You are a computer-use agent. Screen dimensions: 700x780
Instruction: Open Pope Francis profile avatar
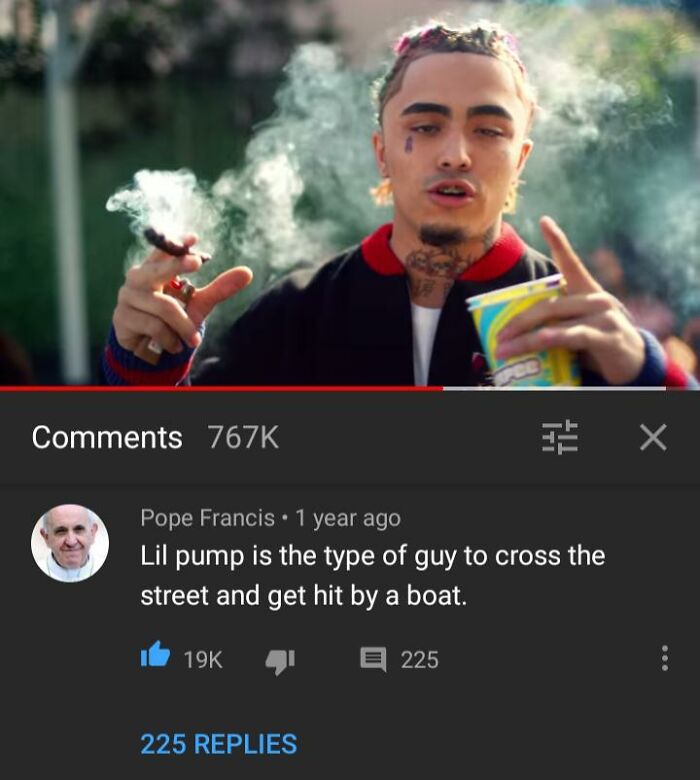70,543
